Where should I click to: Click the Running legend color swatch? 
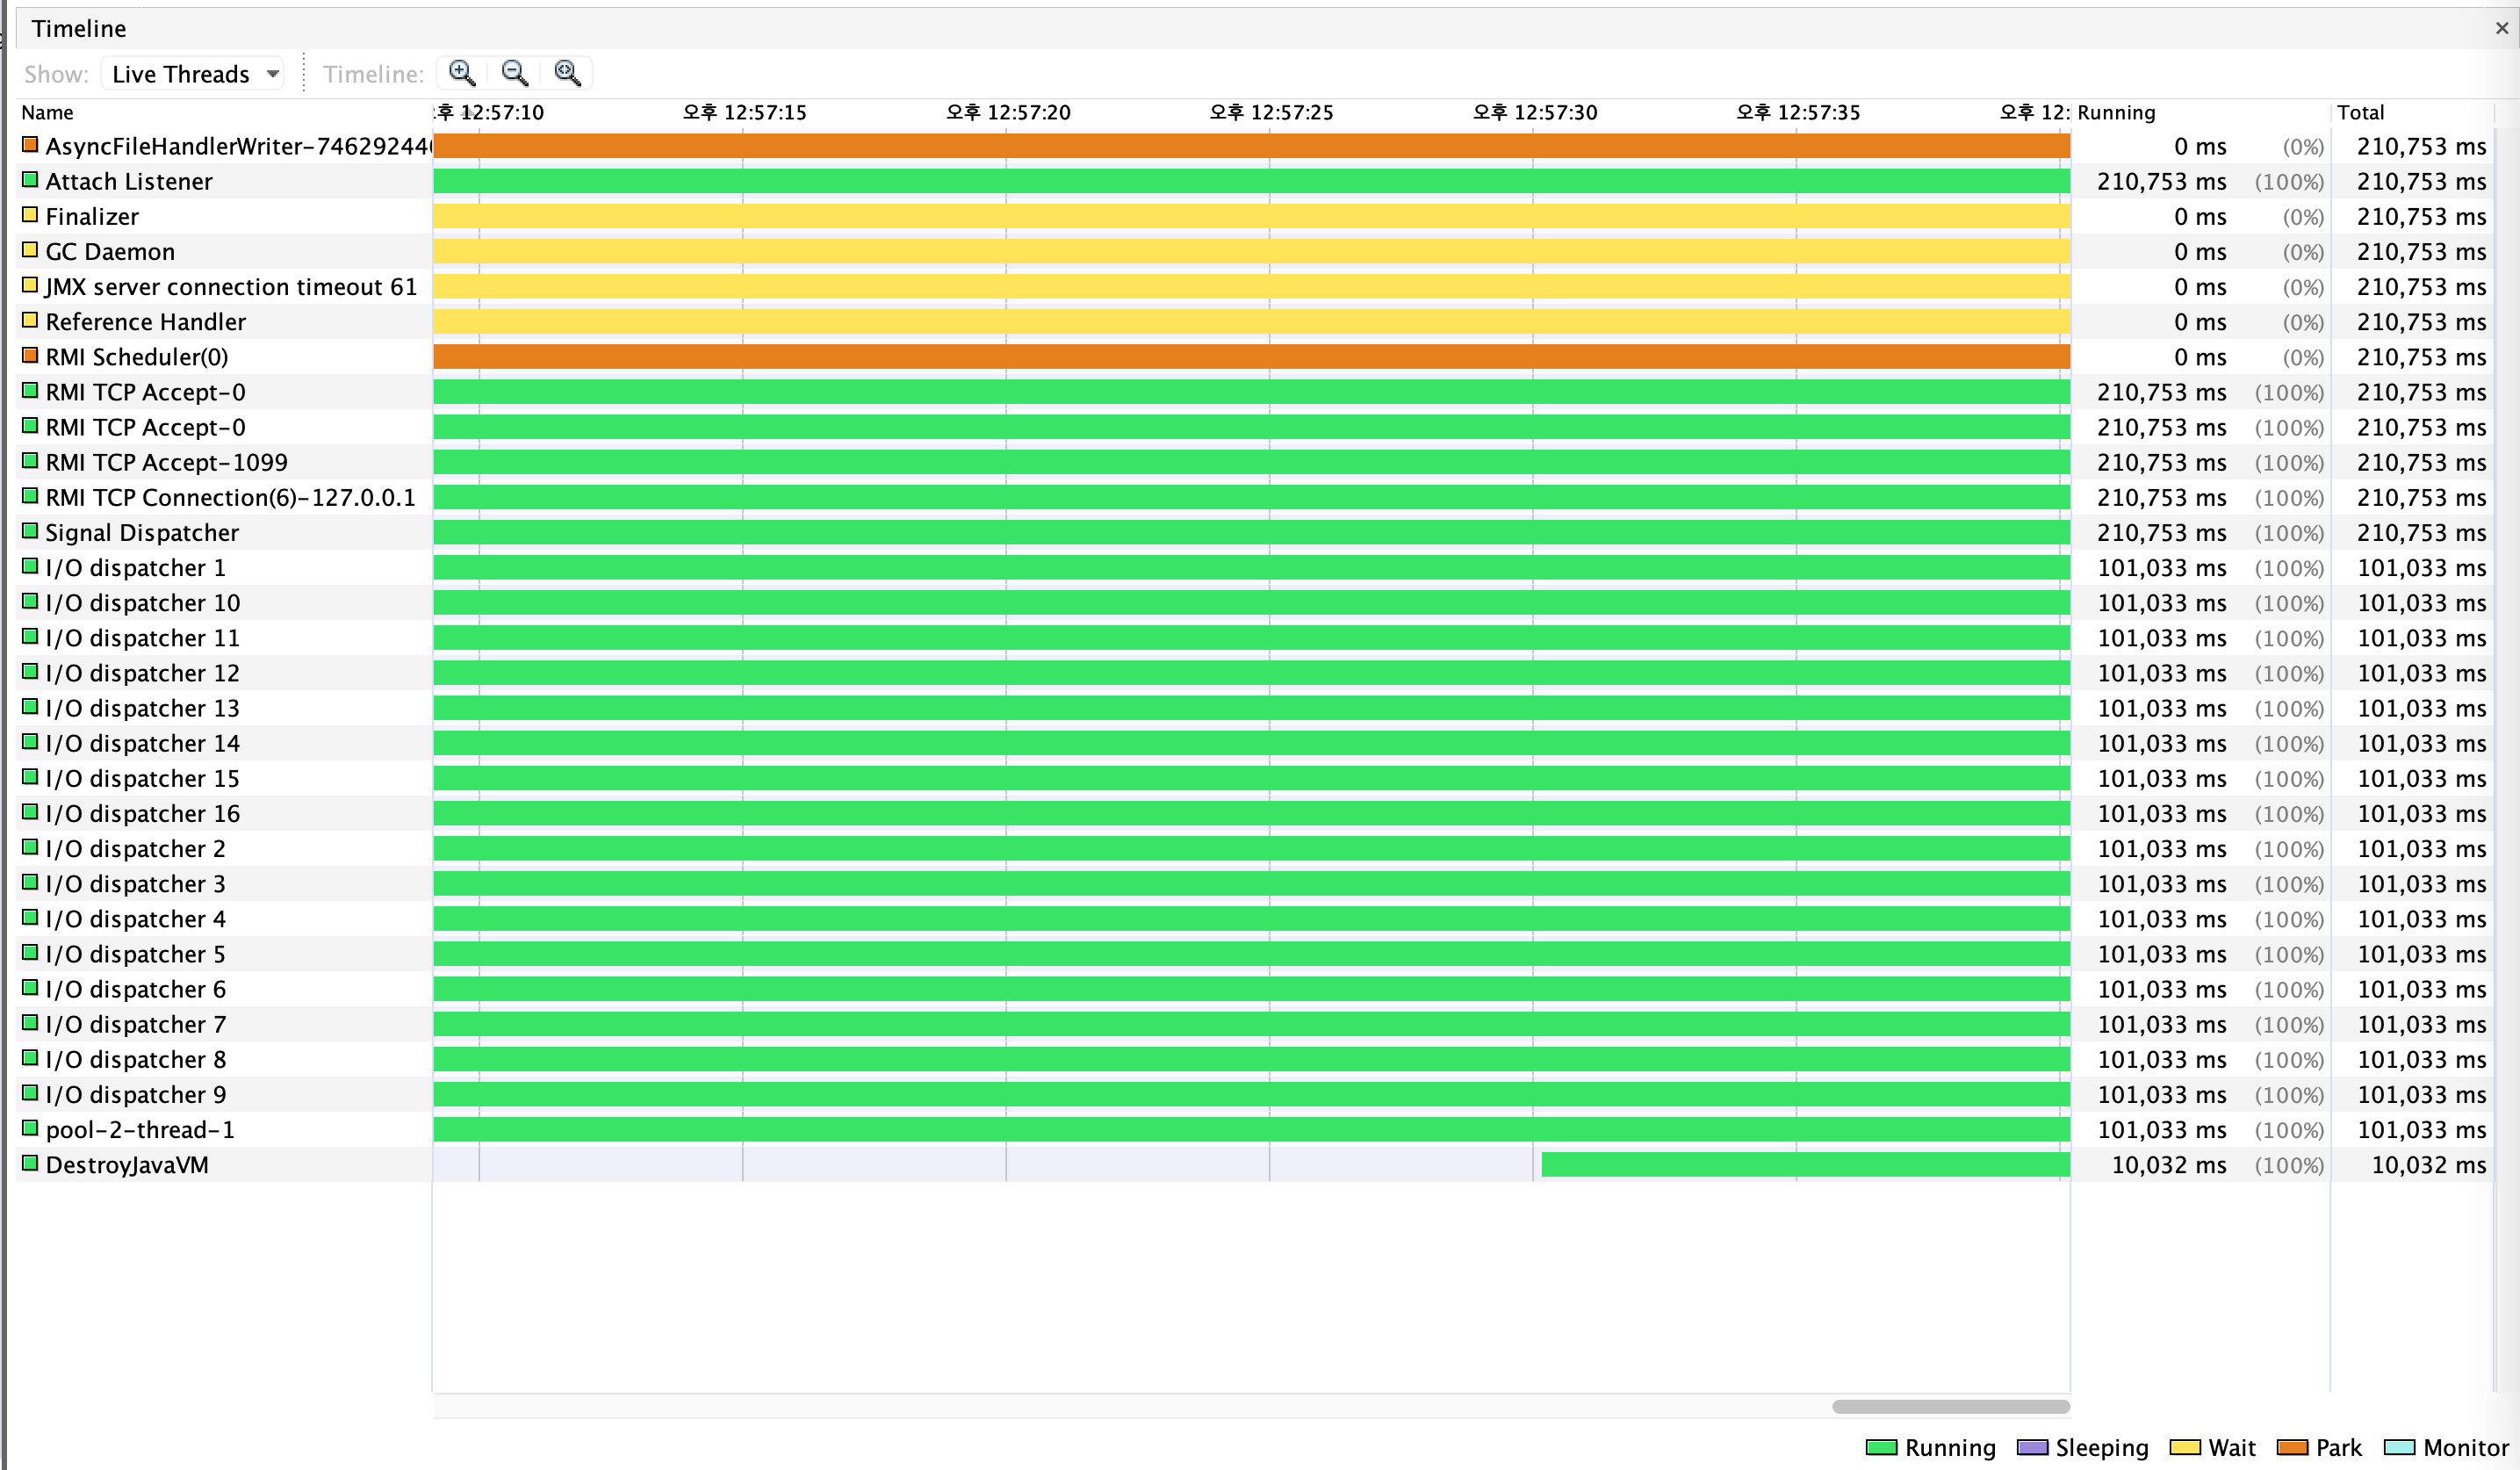(1881, 1447)
